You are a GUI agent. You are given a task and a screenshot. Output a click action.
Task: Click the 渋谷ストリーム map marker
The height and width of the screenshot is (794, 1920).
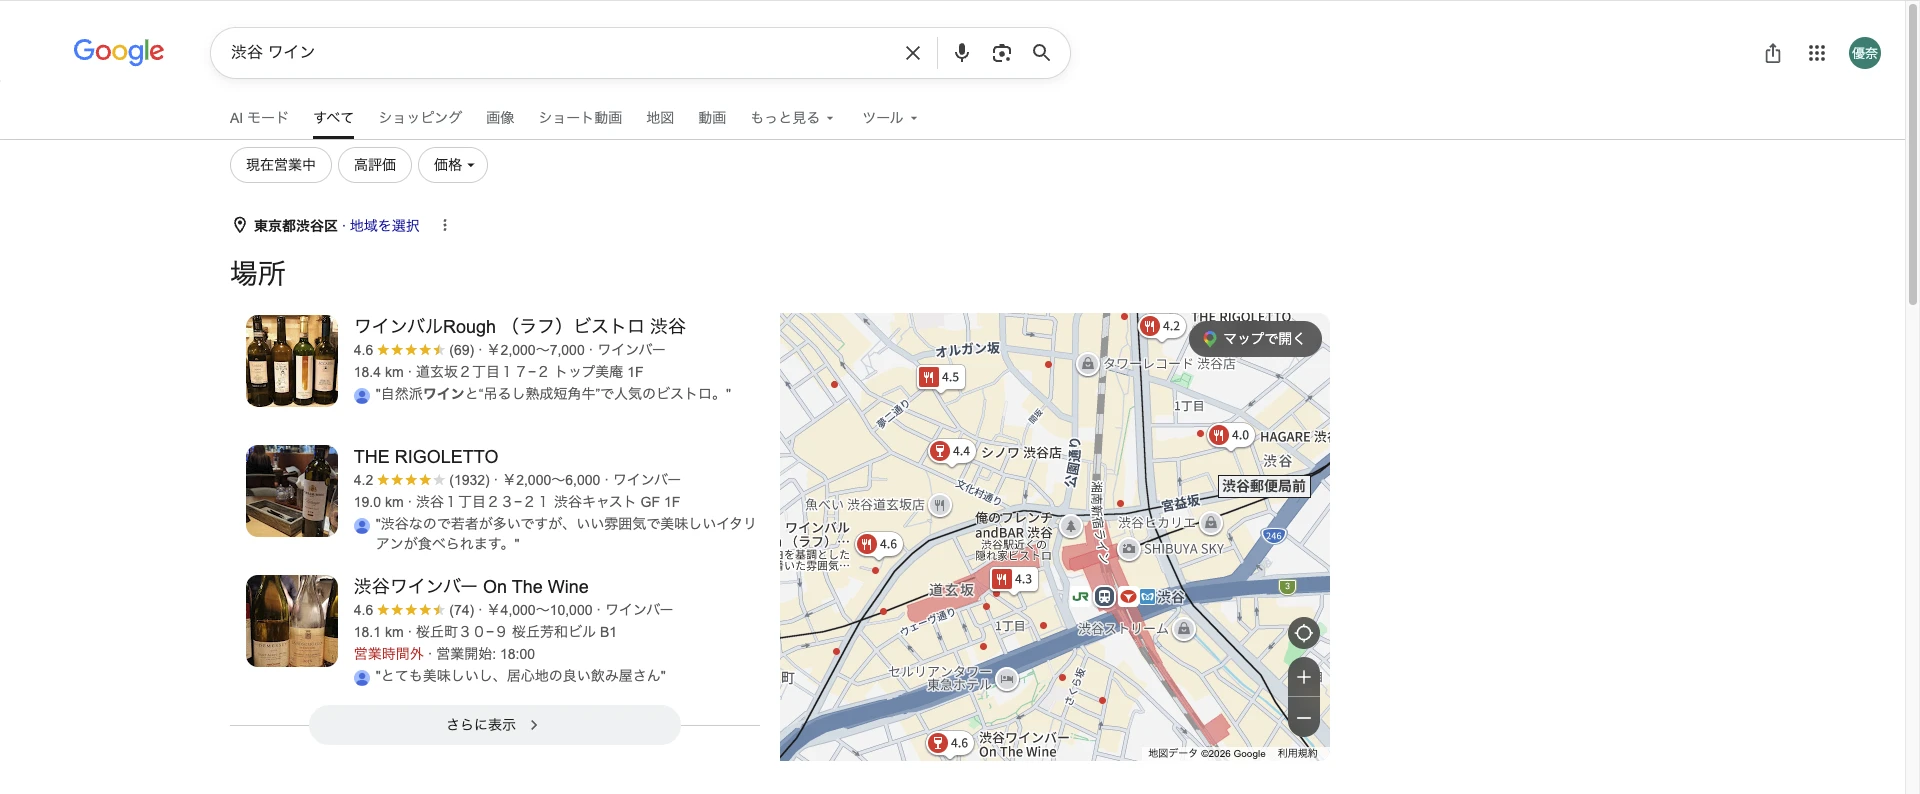click(1184, 629)
